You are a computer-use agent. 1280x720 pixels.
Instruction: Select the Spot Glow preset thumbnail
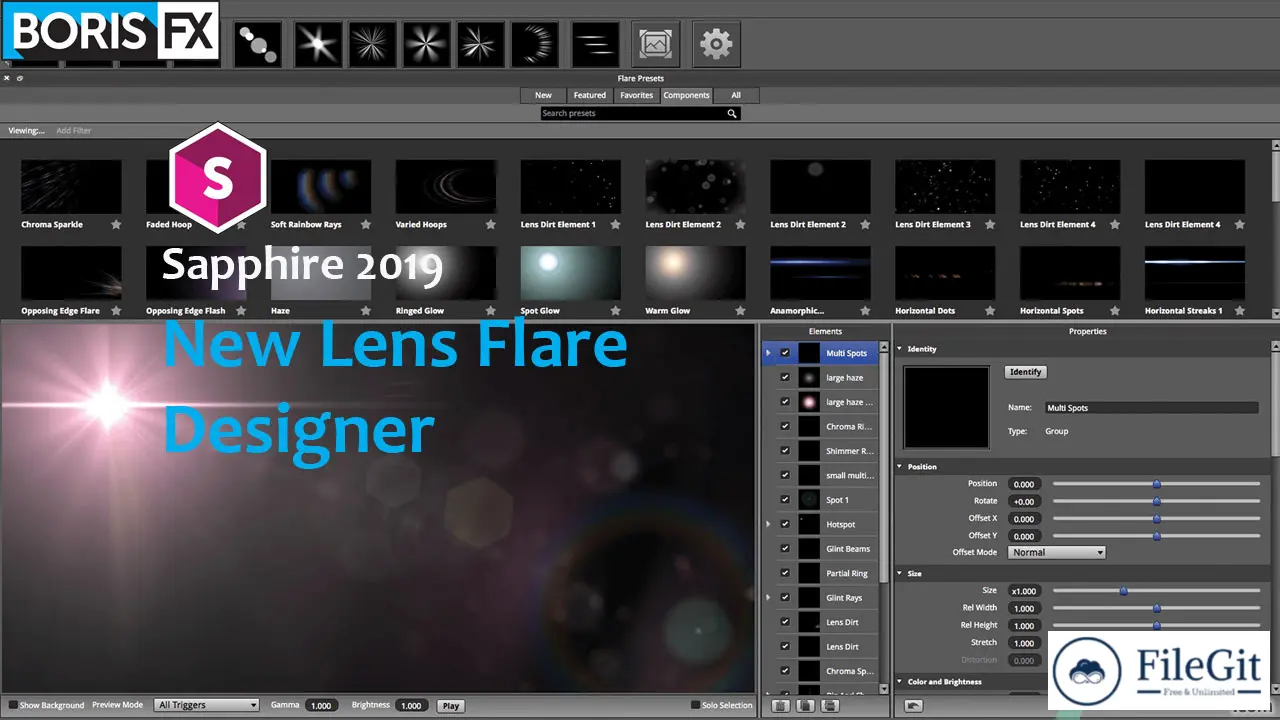[570, 273]
